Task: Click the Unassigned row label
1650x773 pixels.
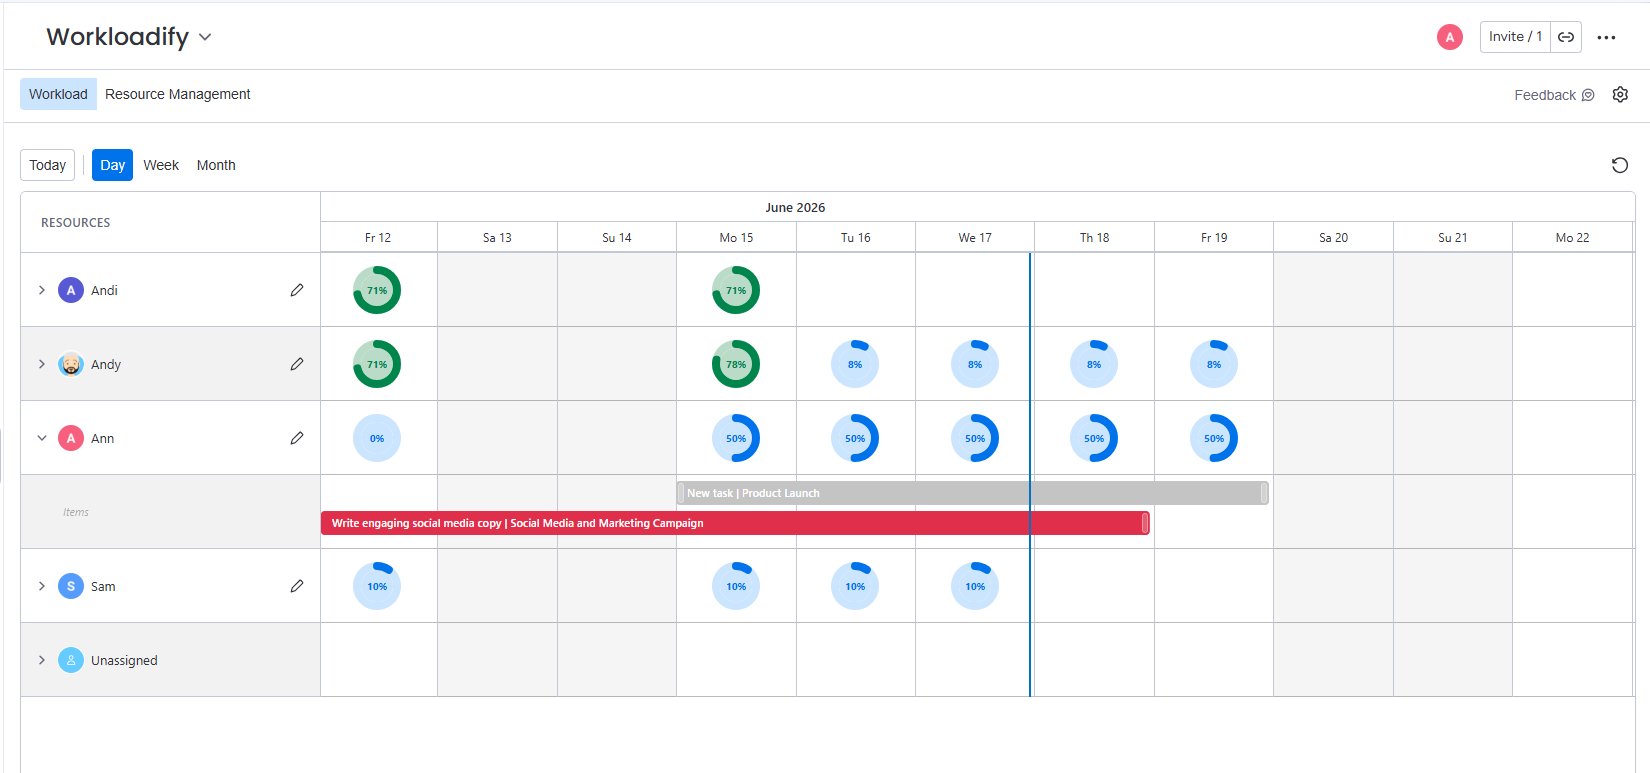Action: (124, 660)
